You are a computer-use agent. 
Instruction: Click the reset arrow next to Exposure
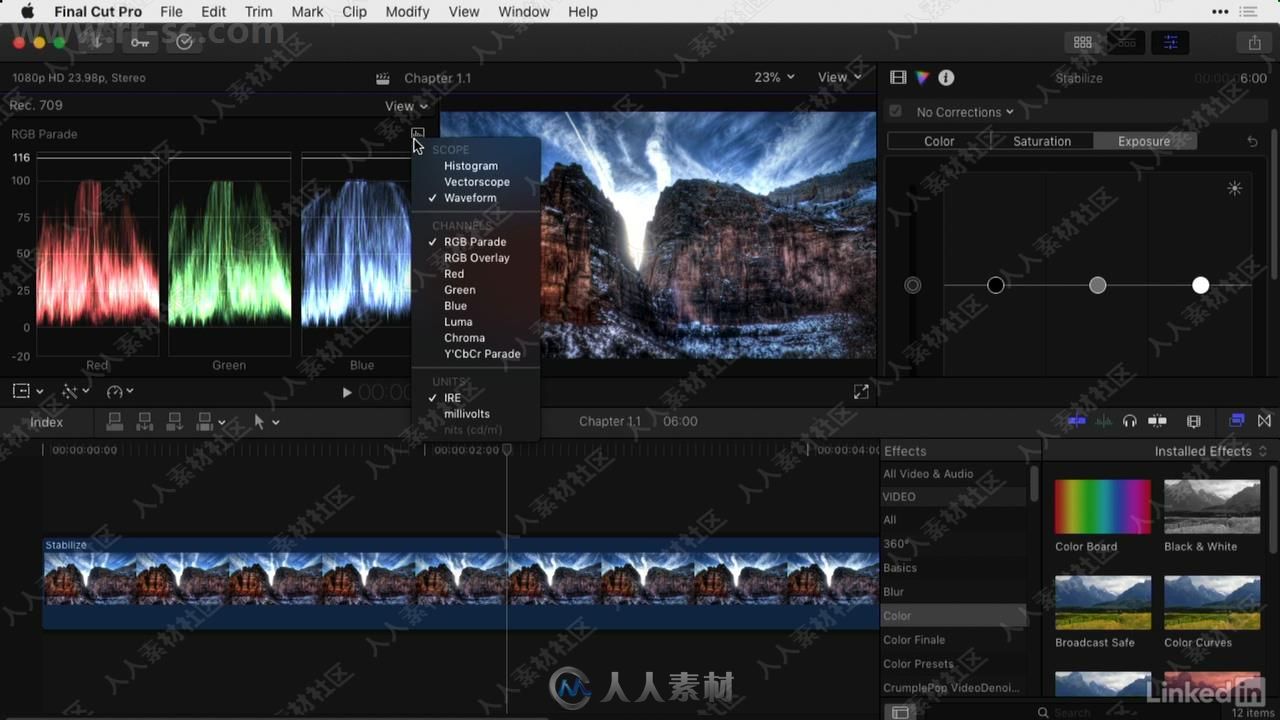click(1252, 142)
